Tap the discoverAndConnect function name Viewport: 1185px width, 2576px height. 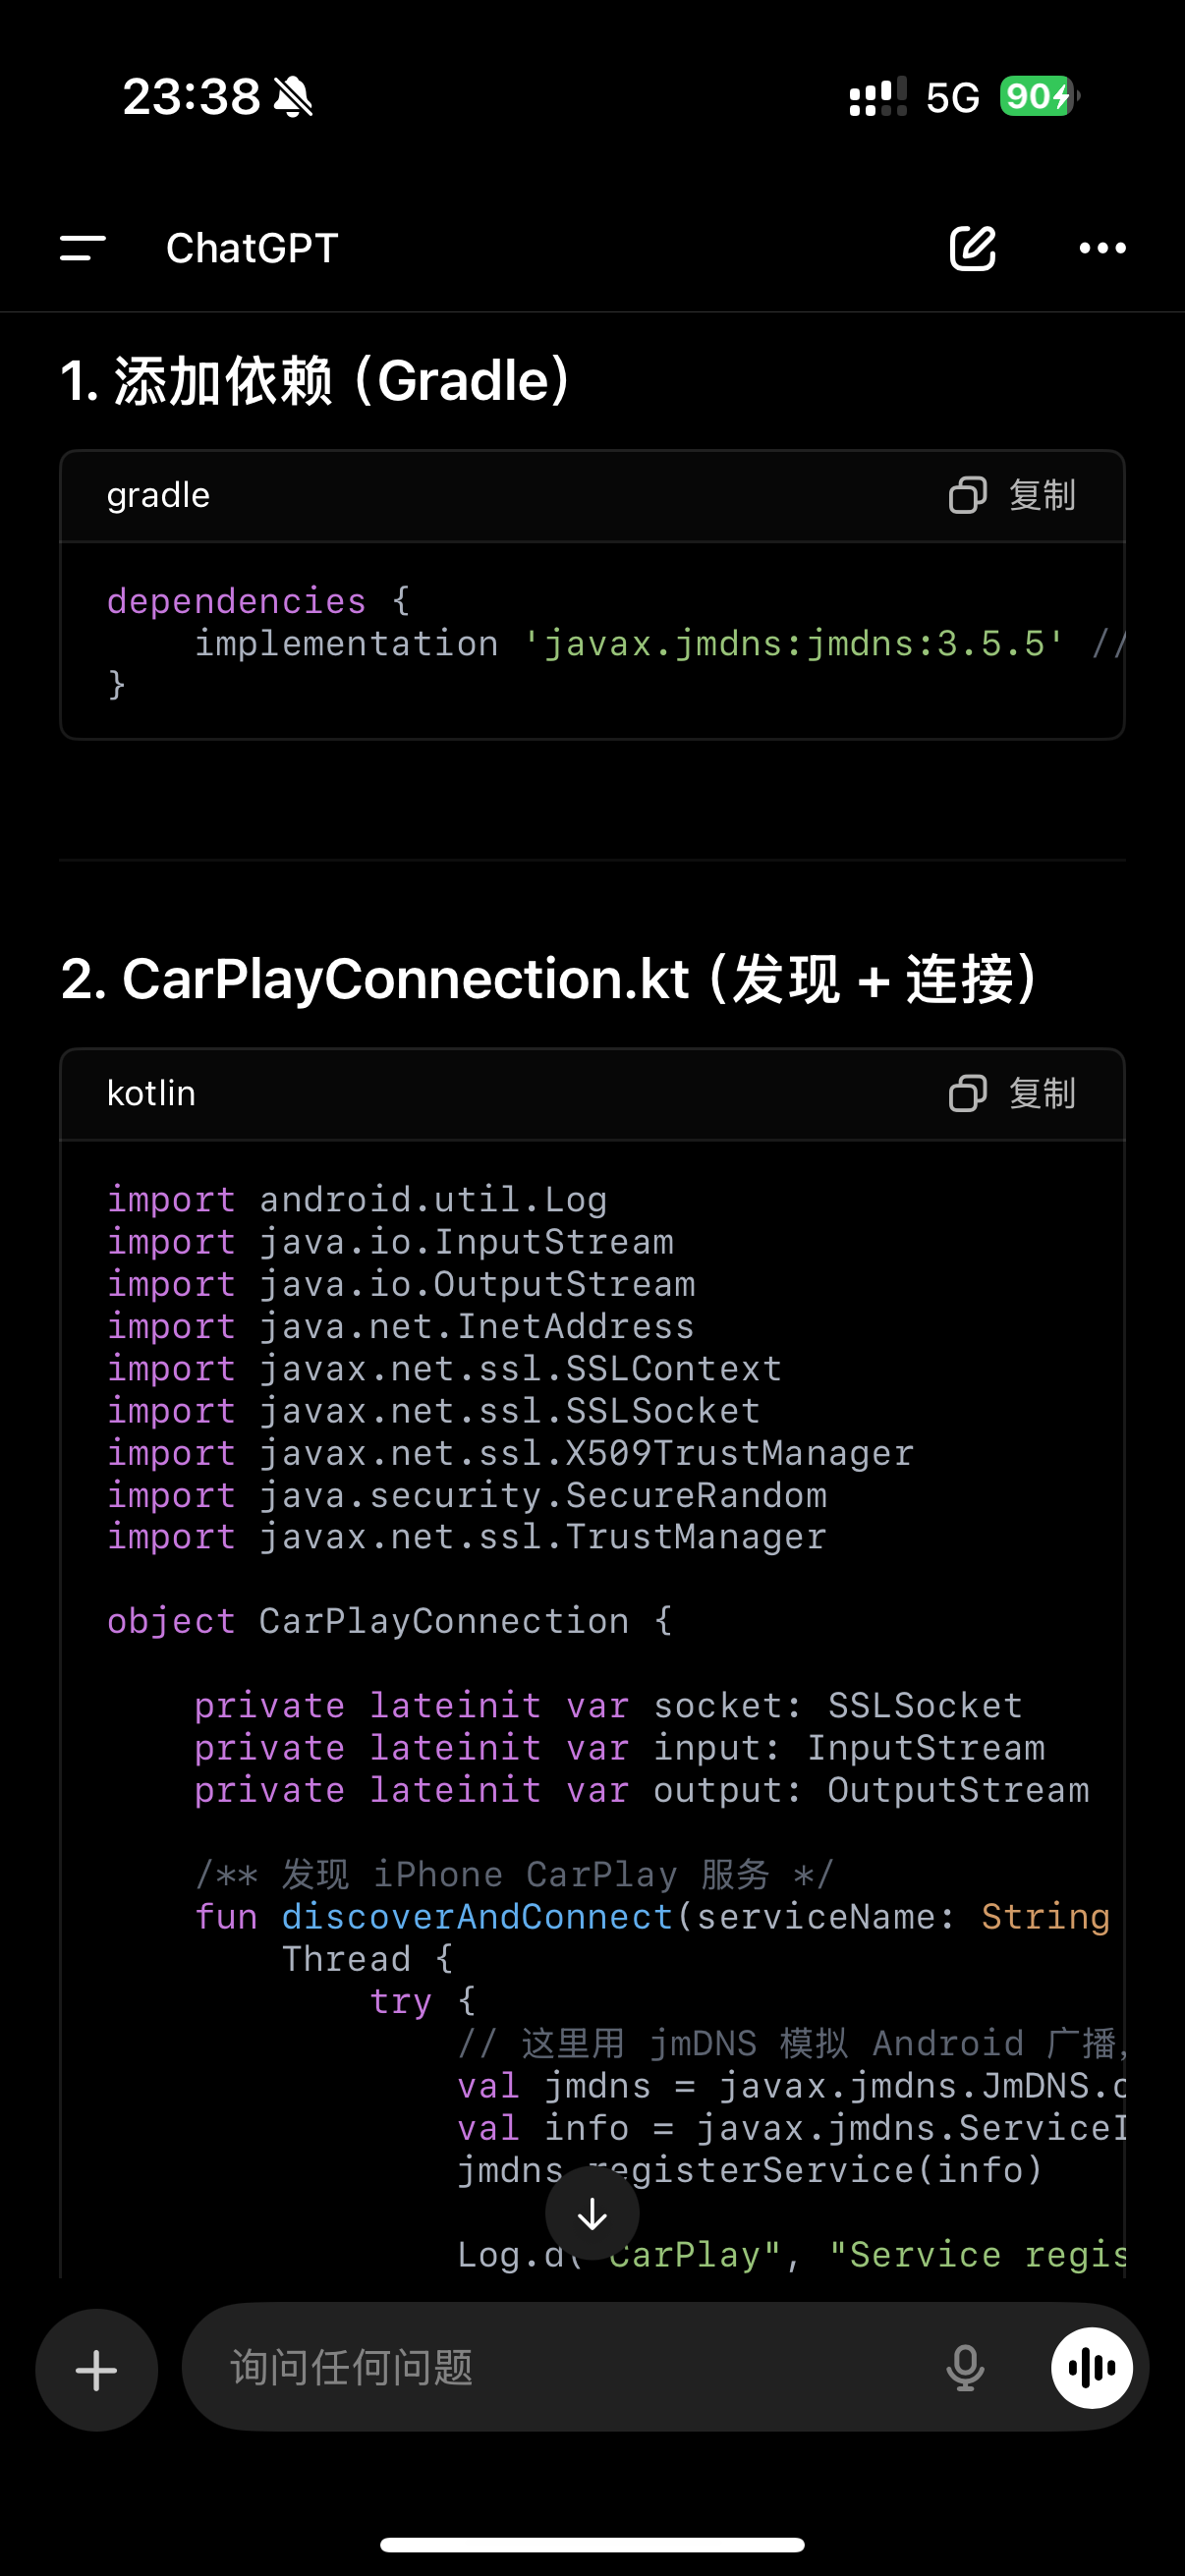[x=477, y=1916]
